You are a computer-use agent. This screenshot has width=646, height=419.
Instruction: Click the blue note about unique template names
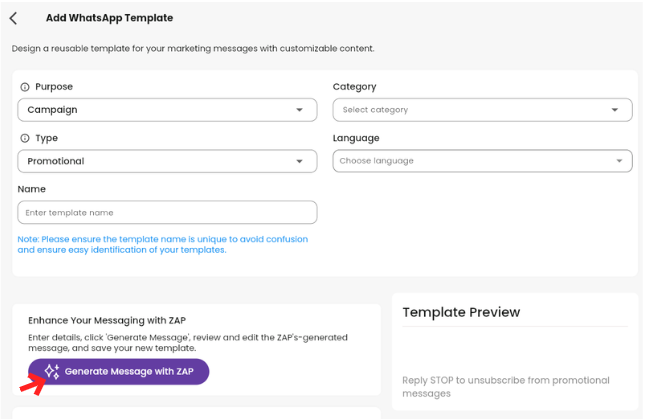(163, 244)
